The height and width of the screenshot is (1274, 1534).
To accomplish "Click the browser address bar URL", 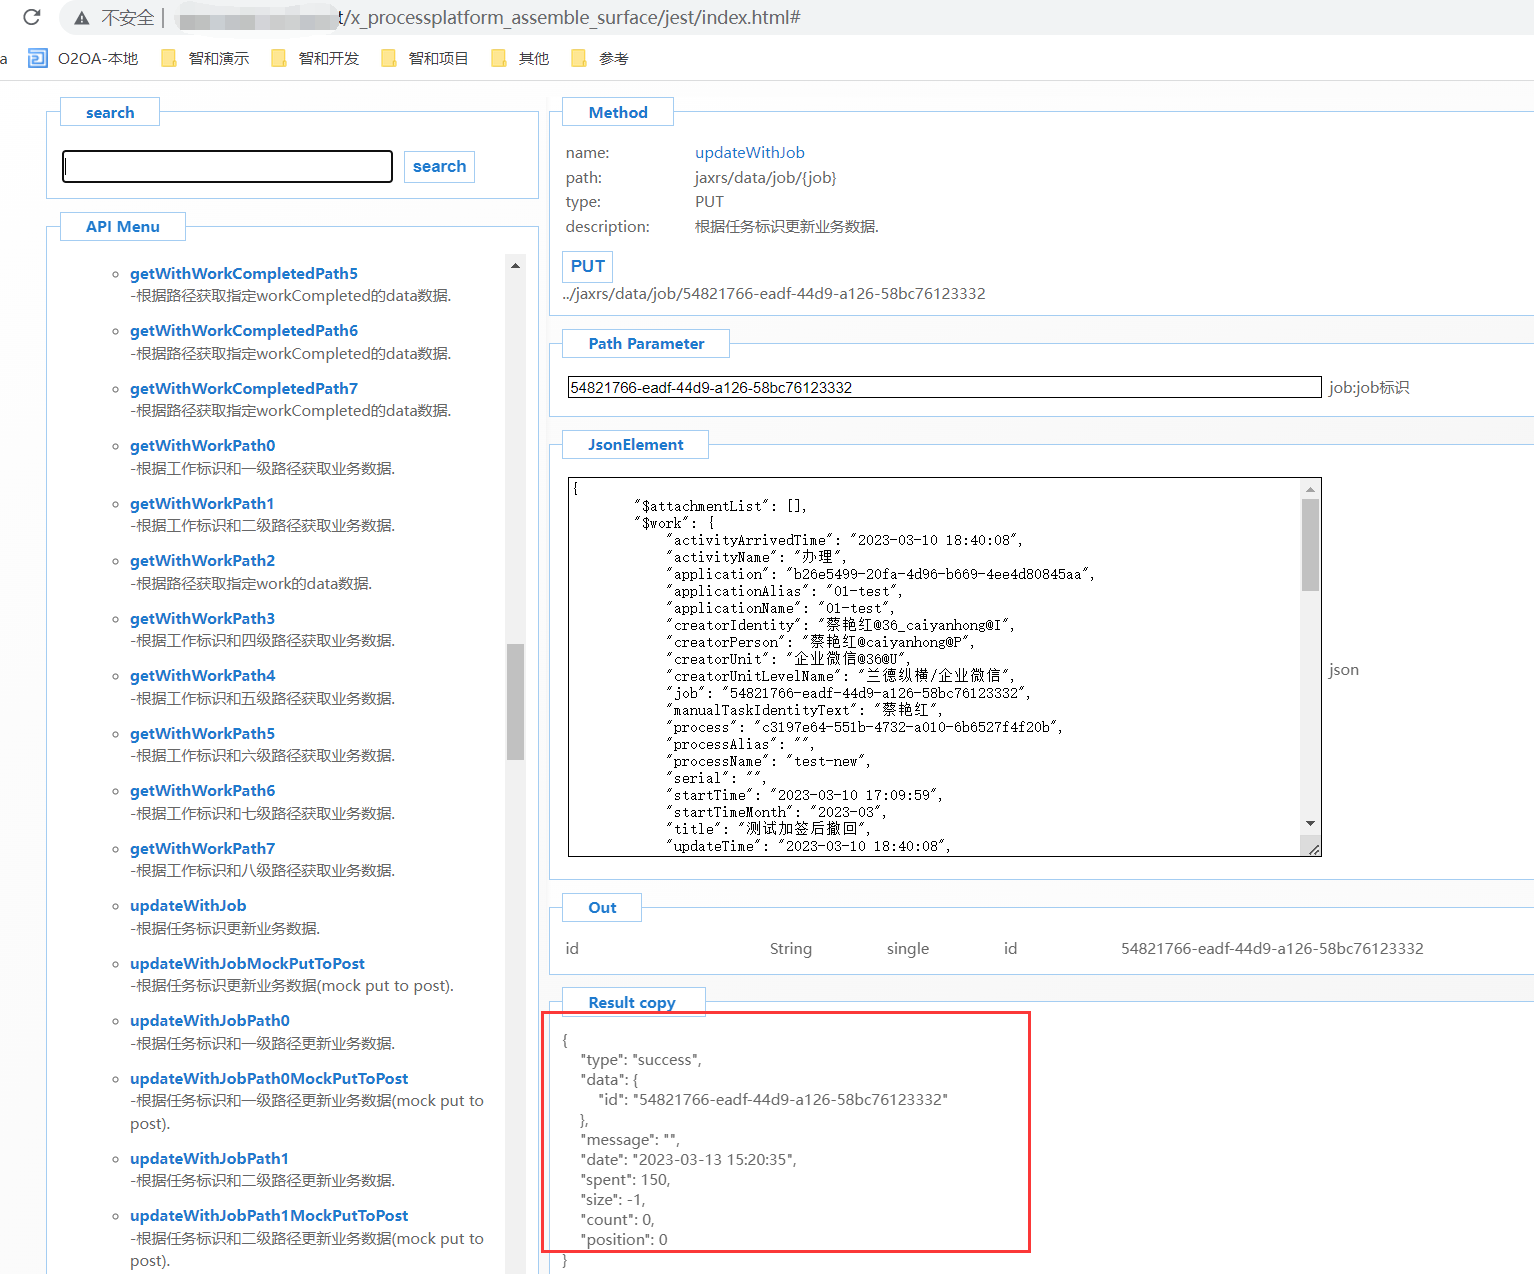I will [x=570, y=17].
